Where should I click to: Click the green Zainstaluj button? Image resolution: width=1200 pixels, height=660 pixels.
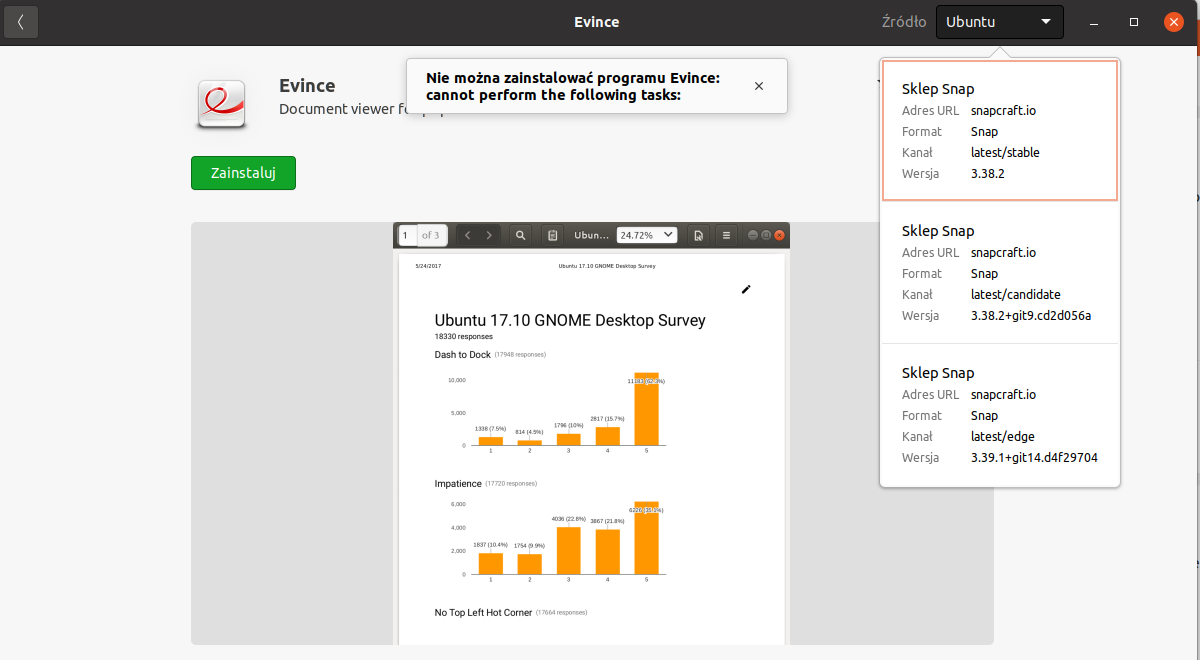point(243,173)
